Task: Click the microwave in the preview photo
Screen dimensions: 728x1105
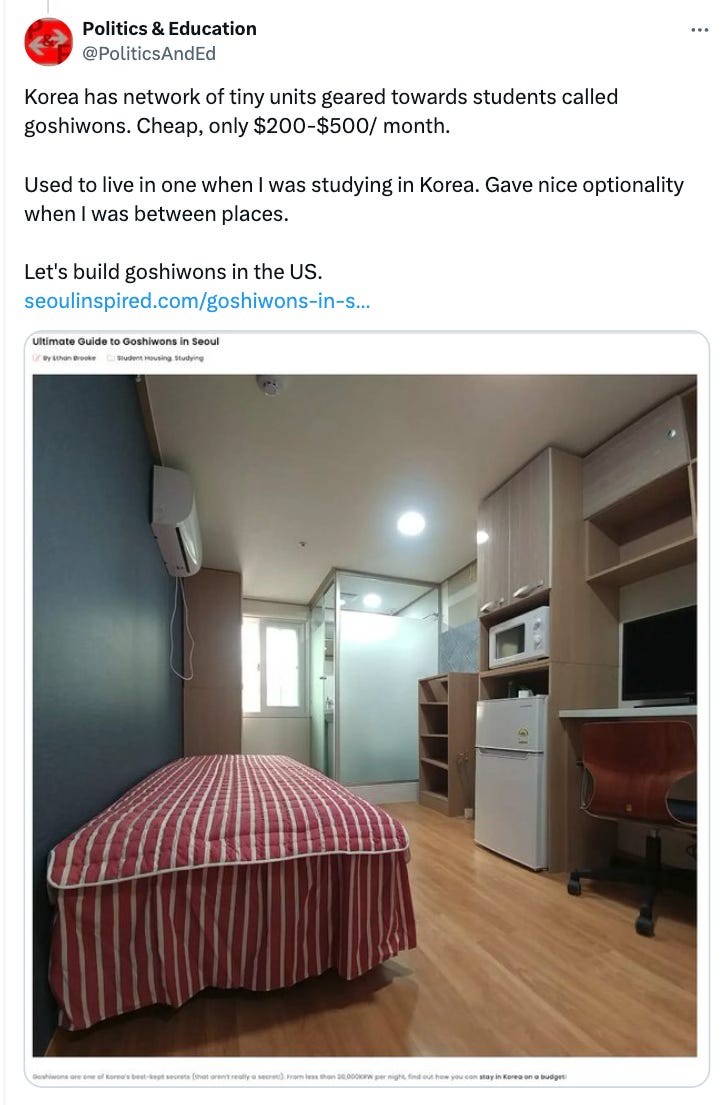Action: [x=519, y=637]
